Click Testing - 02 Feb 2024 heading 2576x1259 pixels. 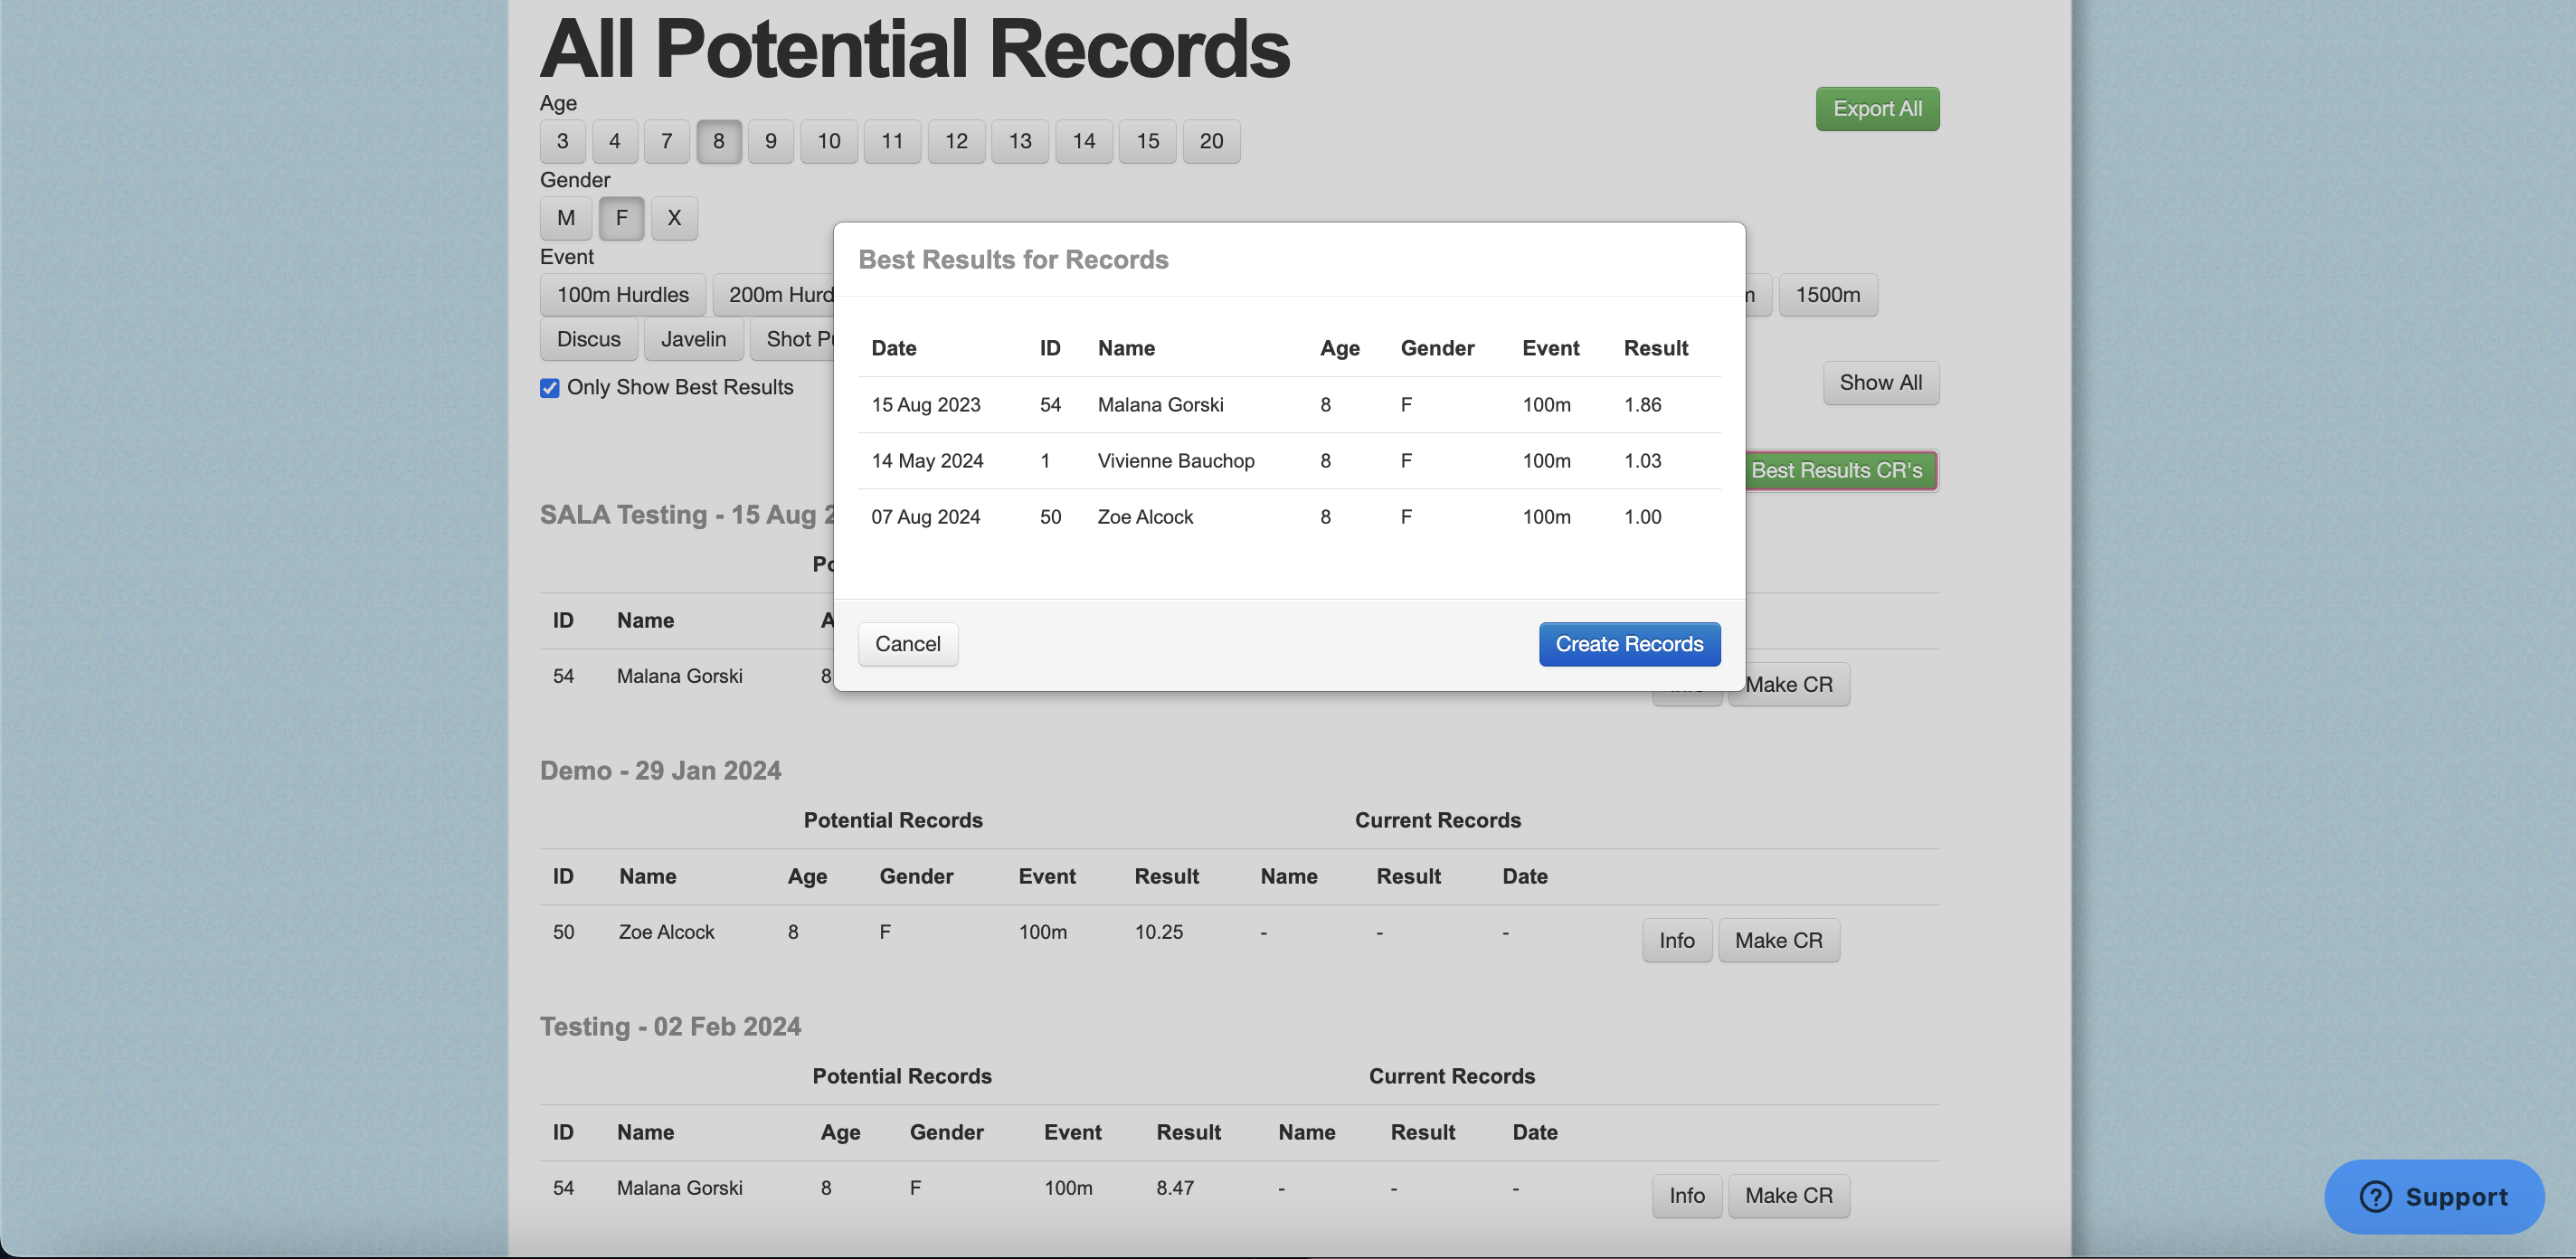point(670,1027)
